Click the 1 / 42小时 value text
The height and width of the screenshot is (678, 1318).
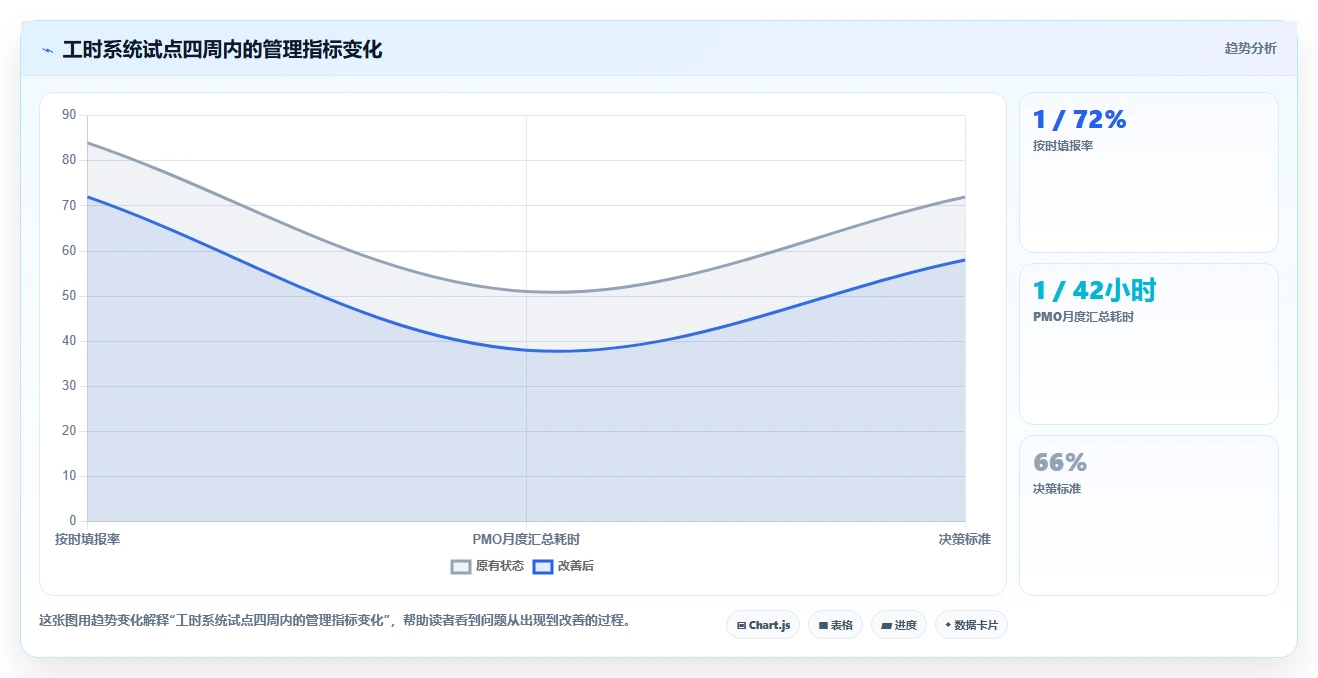pos(1094,291)
